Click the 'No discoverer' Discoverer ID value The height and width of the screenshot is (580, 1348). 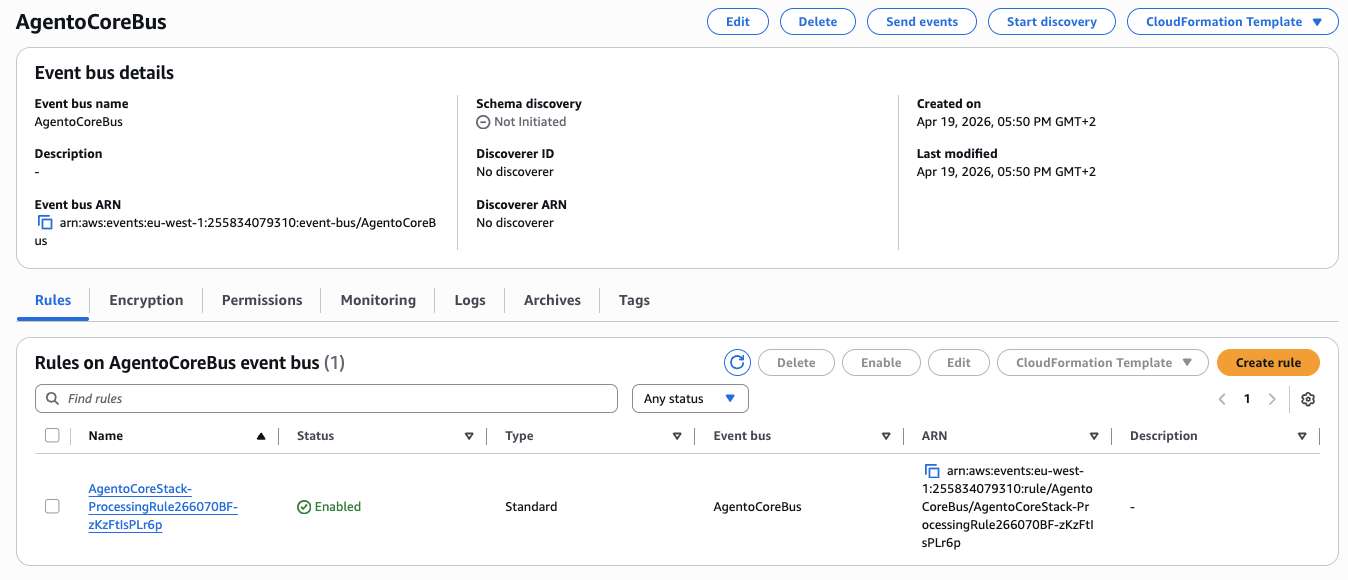pyautogui.click(x=515, y=172)
